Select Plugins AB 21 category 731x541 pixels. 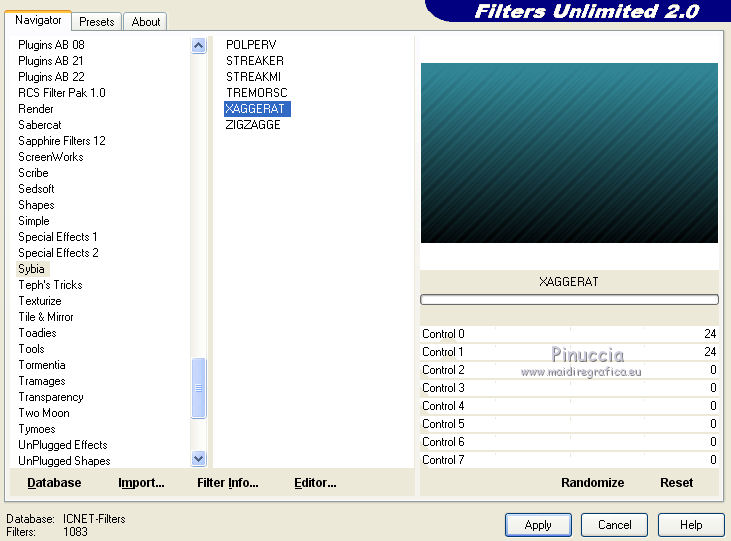click(x=51, y=61)
